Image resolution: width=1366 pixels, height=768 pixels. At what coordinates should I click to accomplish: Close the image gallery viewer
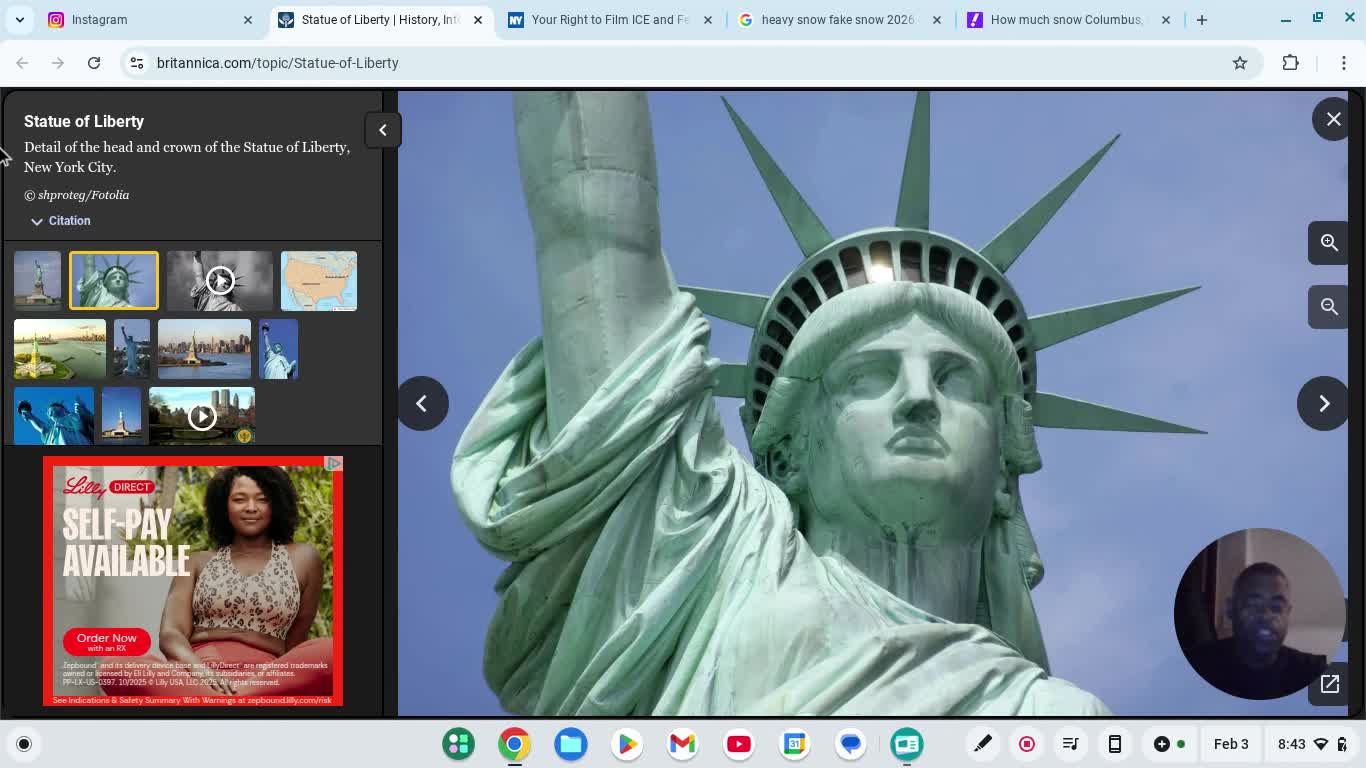1333,119
